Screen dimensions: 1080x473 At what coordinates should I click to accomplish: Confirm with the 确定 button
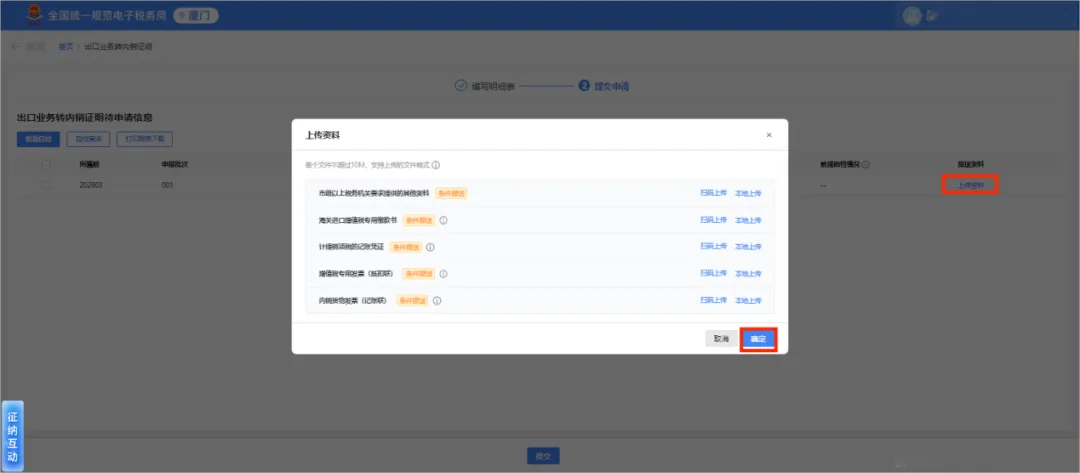pos(758,339)
